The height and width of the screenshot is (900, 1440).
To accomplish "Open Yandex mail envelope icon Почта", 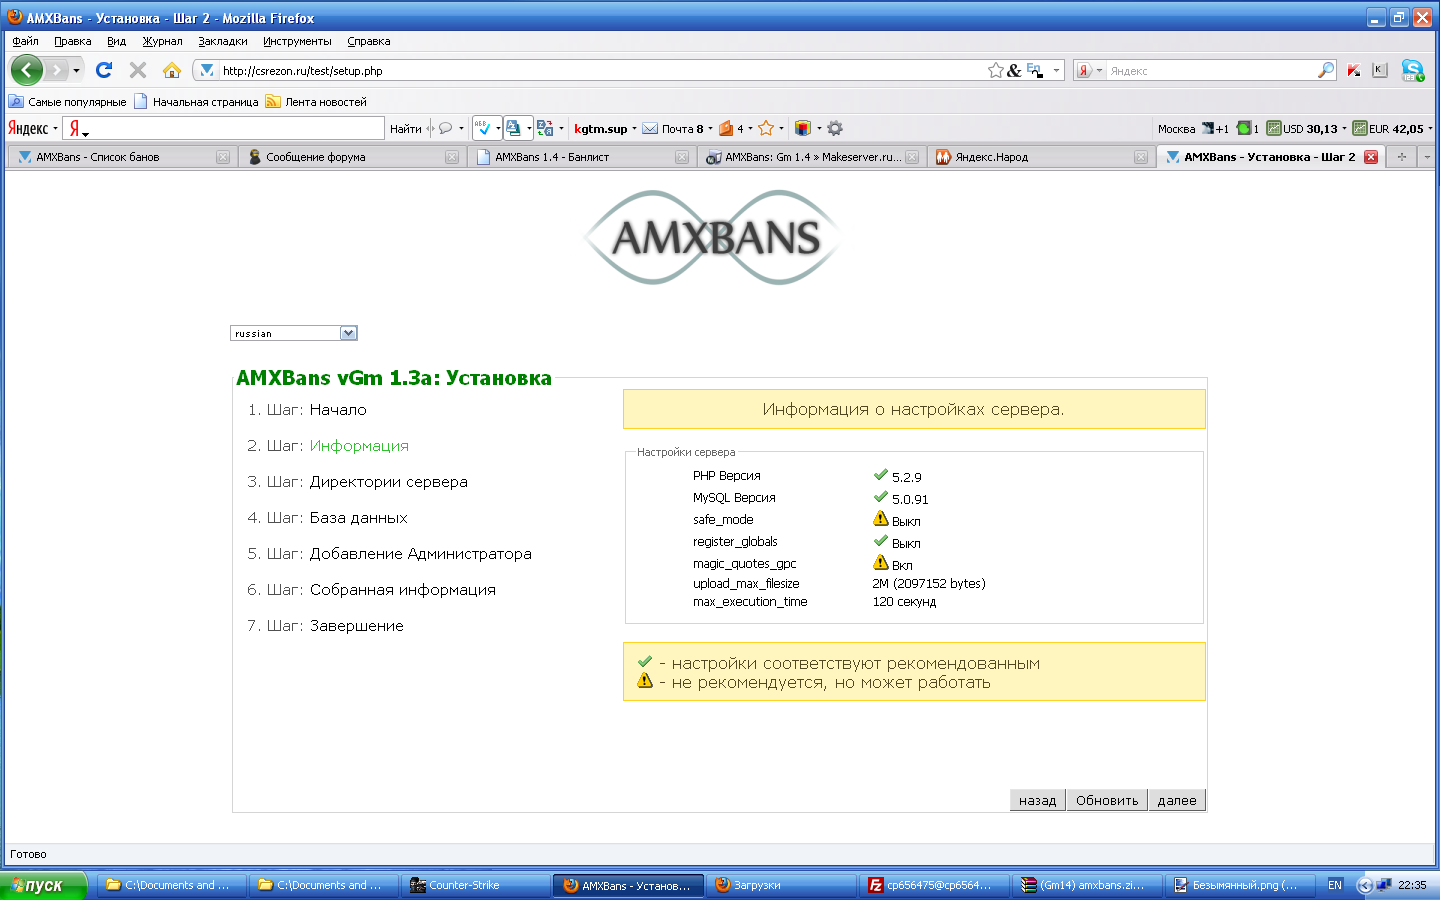I will pos(650,128).
